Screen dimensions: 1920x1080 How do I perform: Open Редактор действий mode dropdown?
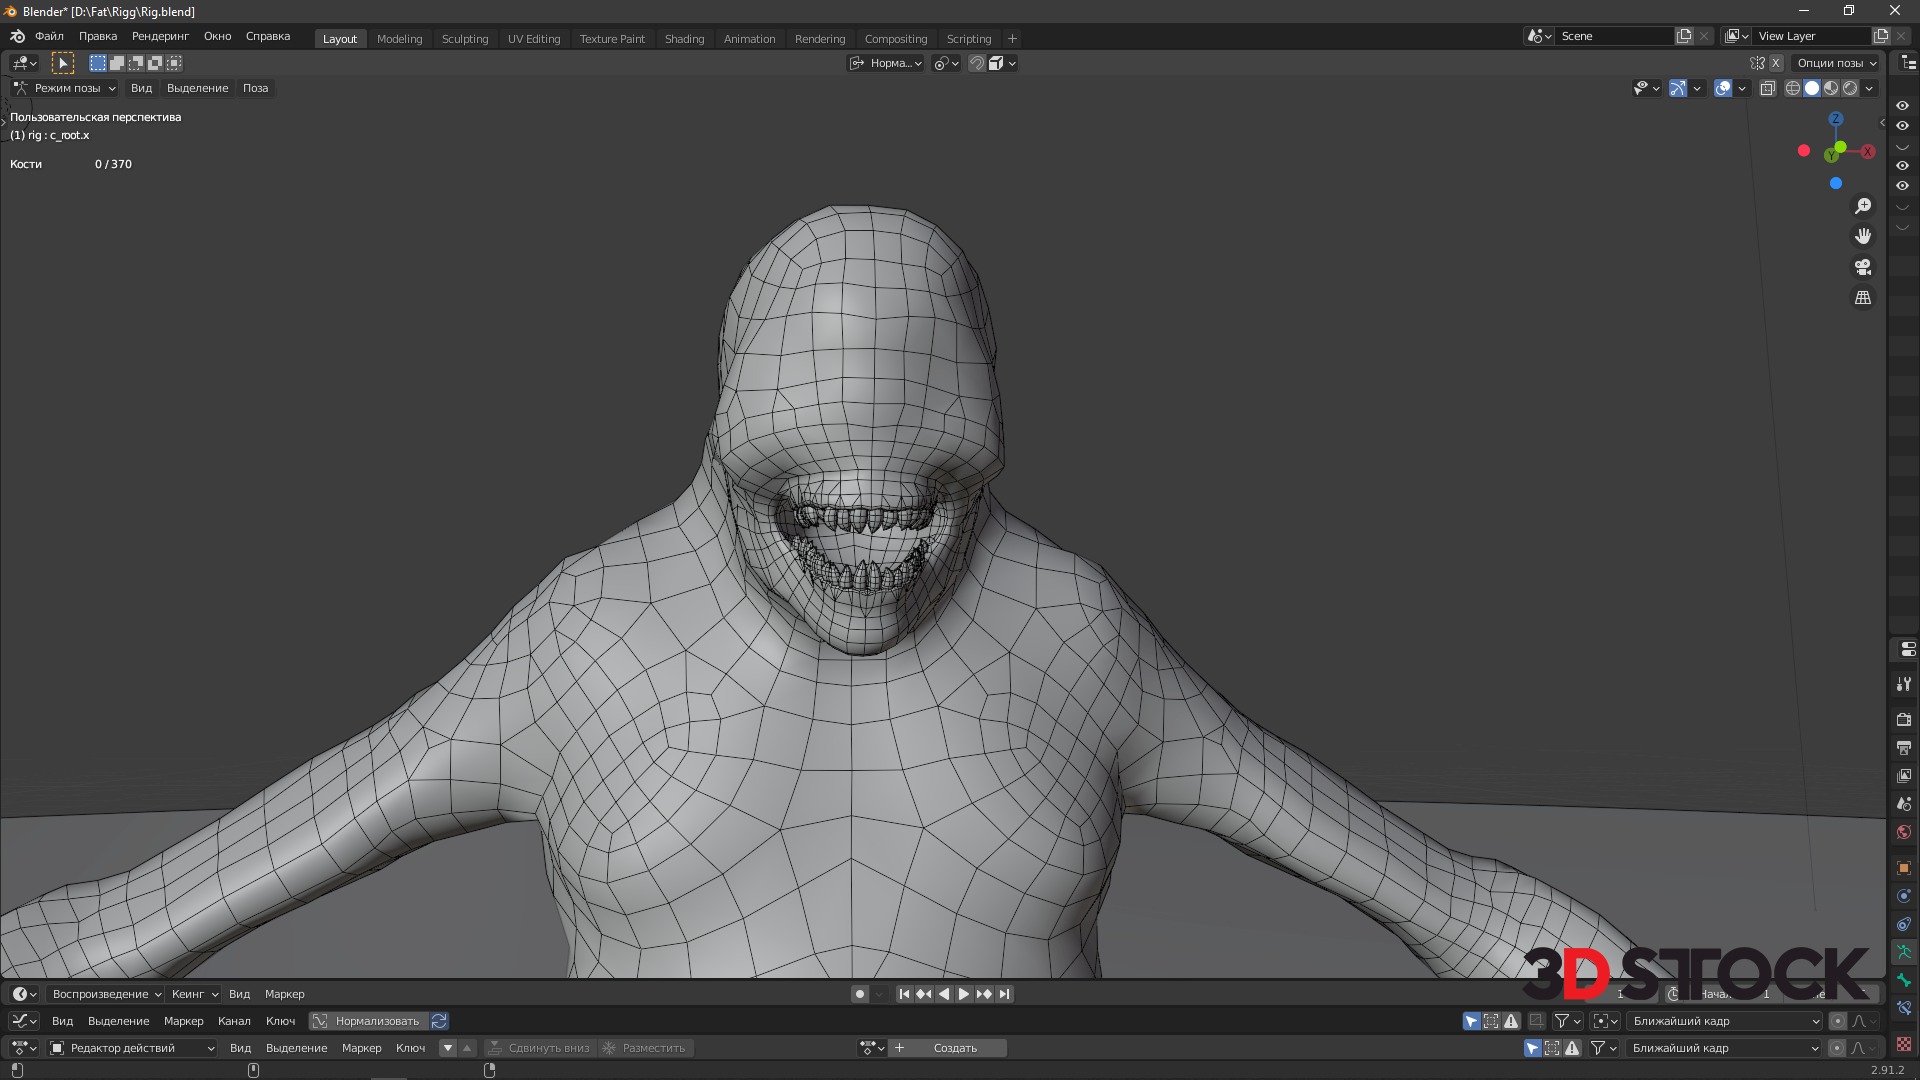coord(132,1048)
